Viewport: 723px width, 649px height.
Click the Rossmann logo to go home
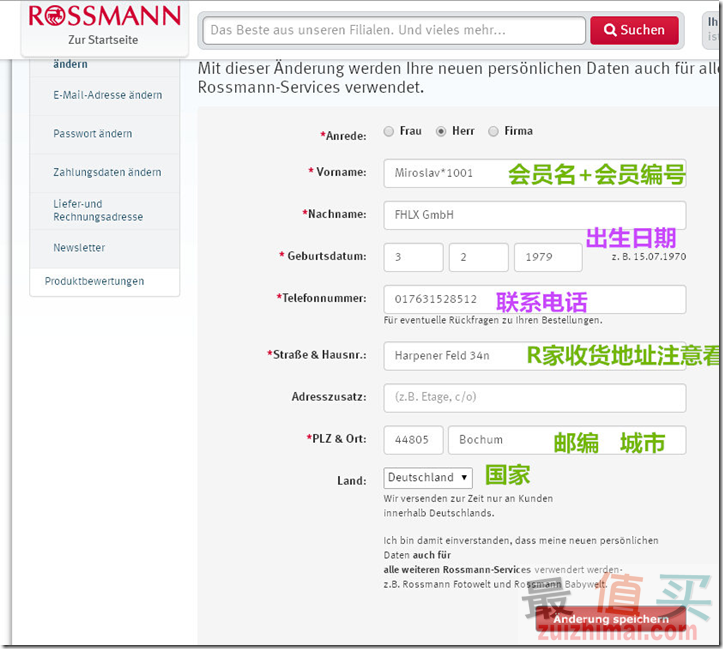click(104, 17)
